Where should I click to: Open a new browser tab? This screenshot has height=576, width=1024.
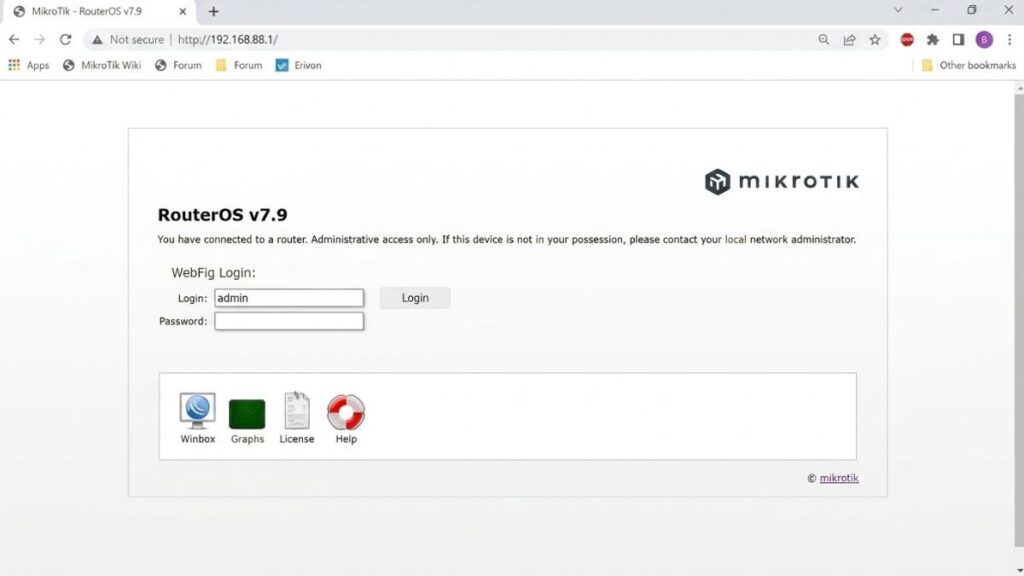tap(214, 11)
